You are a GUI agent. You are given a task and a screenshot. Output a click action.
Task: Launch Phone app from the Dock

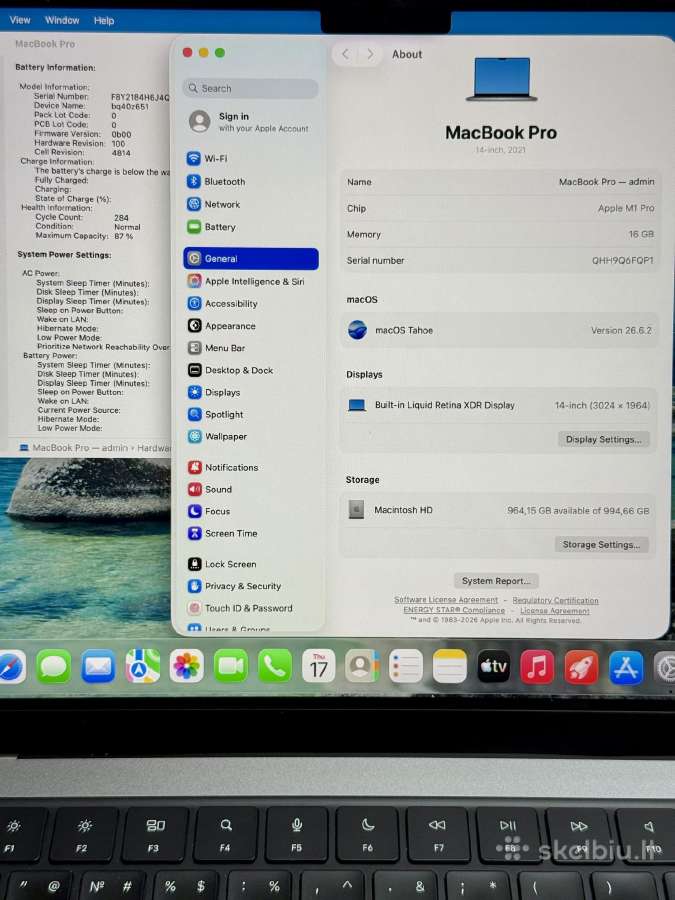pyautogui.click(x=274, y=666)
